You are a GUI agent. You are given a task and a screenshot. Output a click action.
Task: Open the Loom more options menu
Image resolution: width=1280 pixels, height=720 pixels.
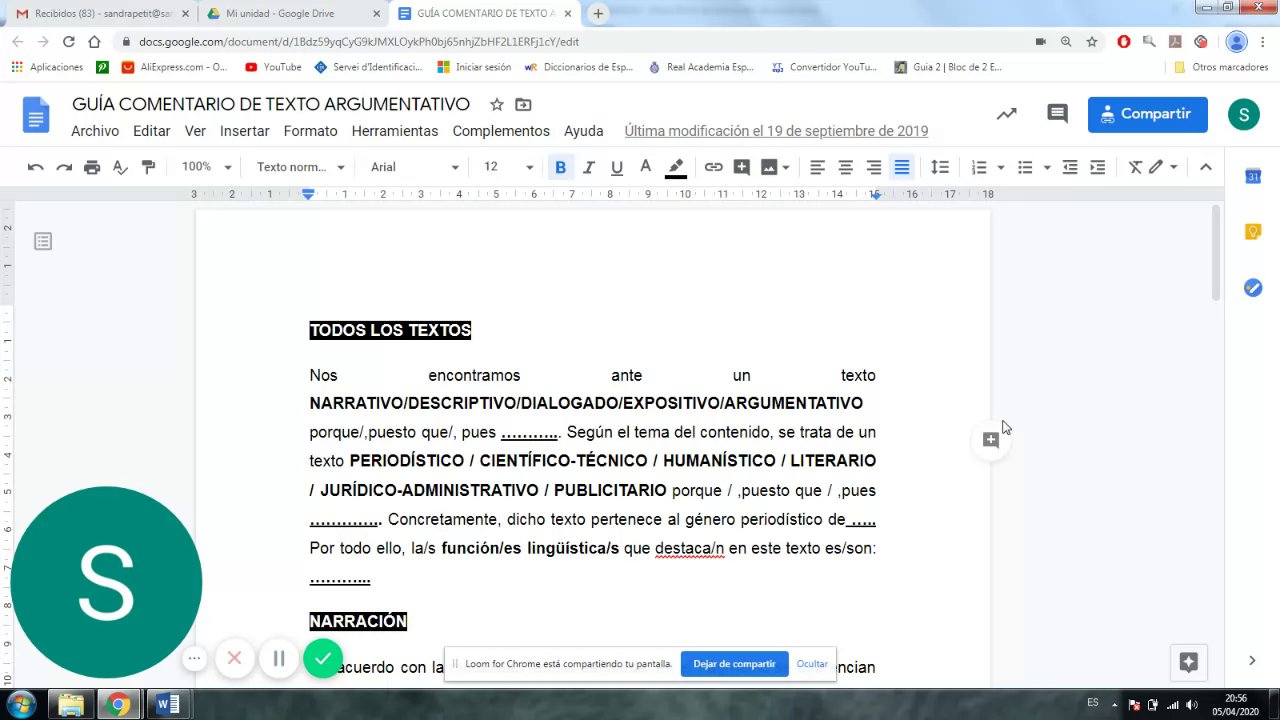[195, 658]
